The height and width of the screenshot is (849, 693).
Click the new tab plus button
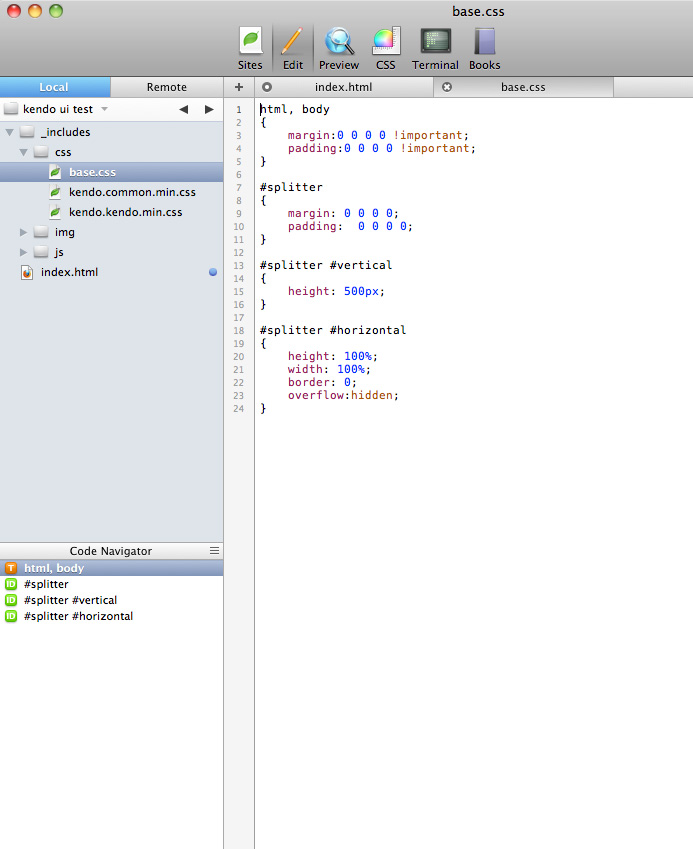click(239, 87)
